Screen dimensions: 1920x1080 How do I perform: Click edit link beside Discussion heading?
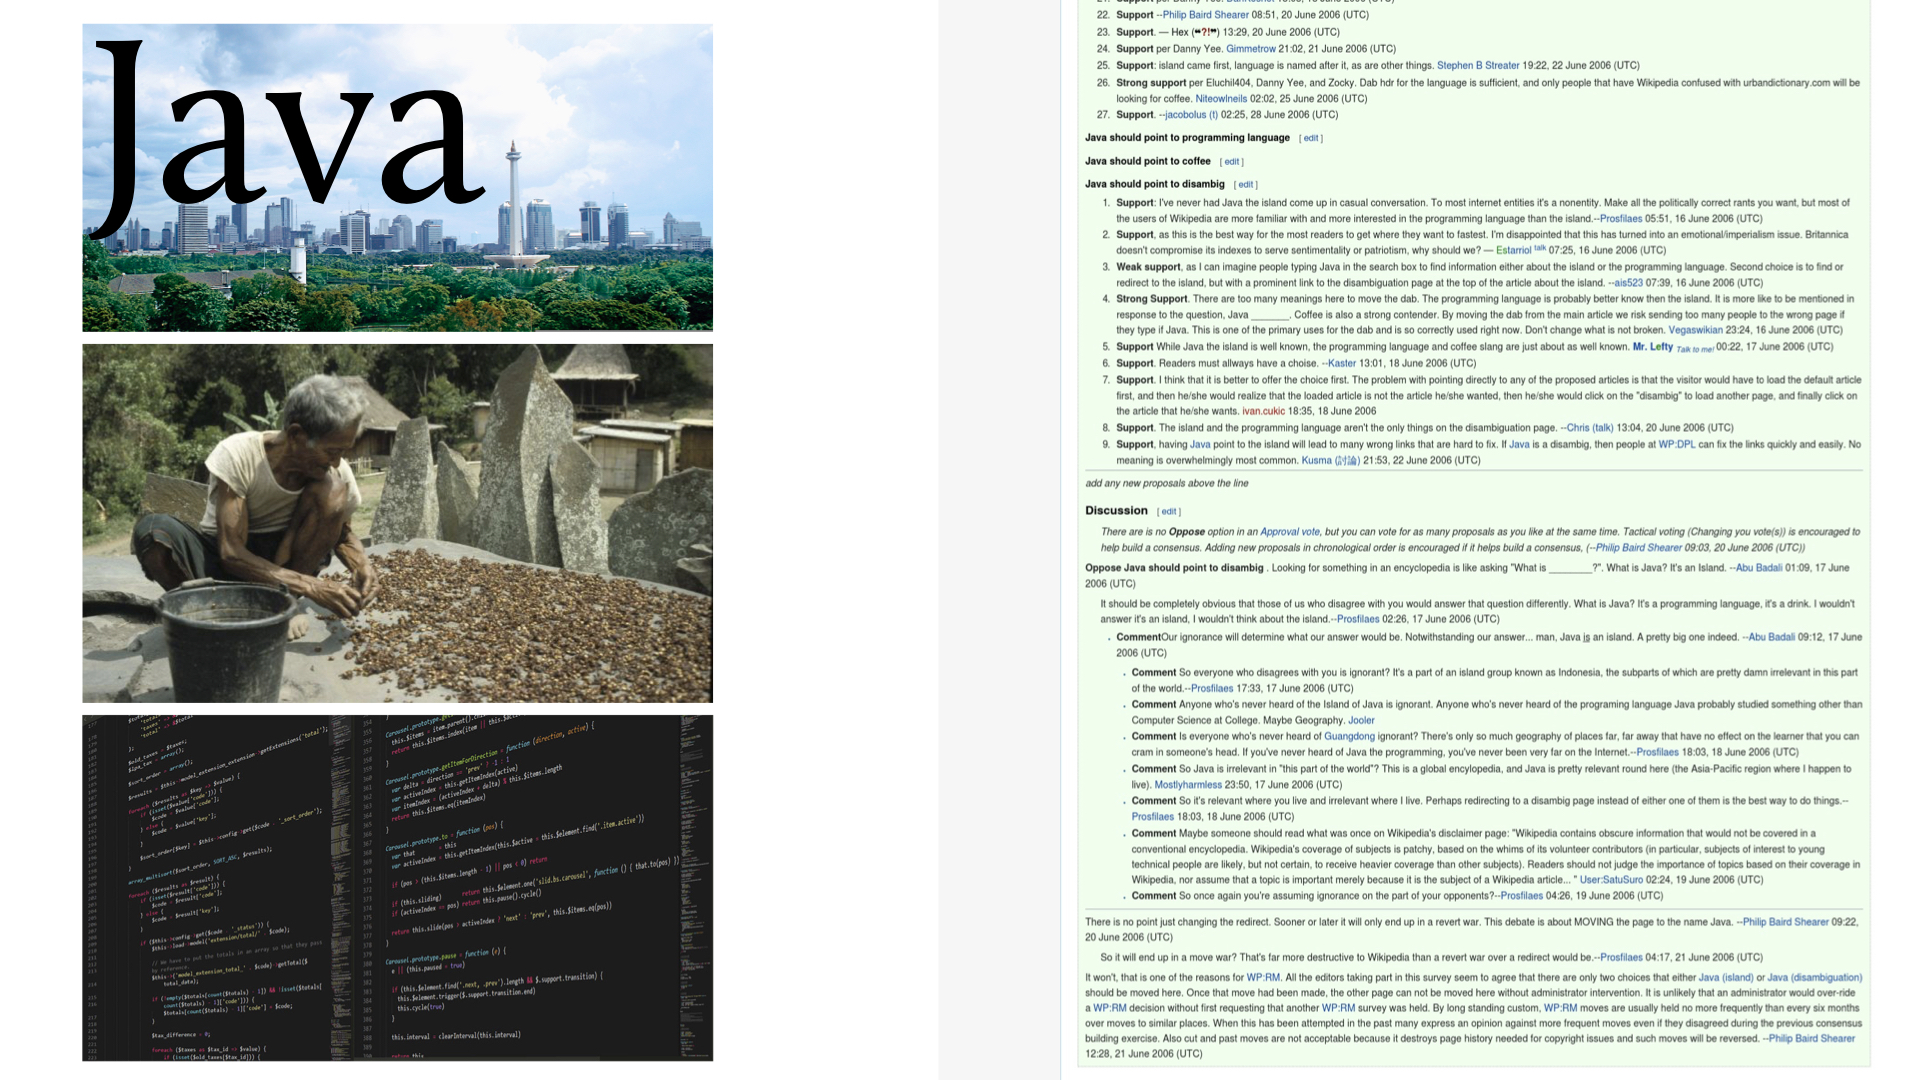click(x=1169, y=511)
